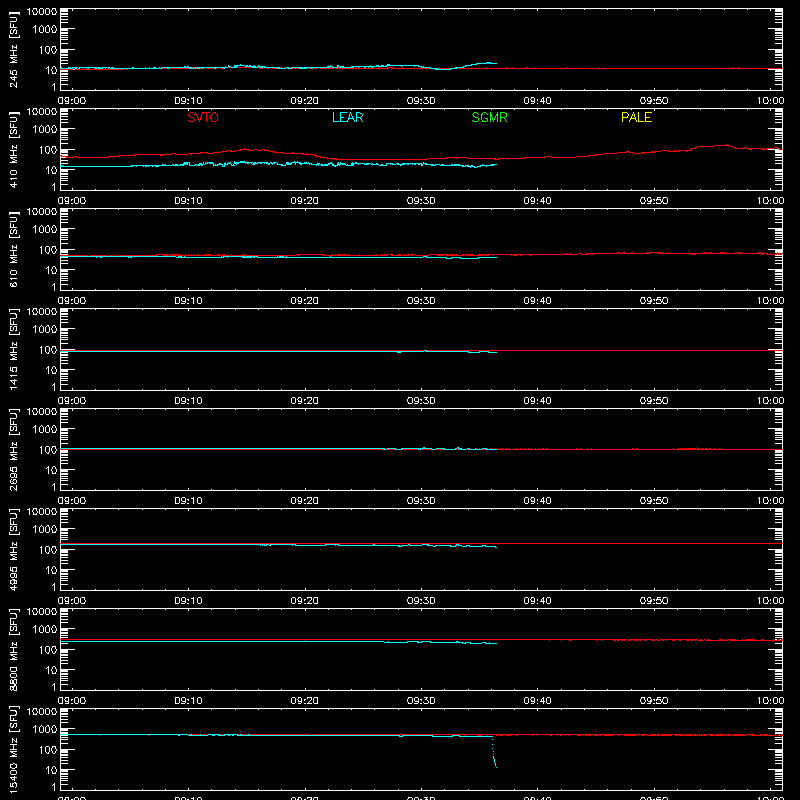This screenshot has height=800, width=800.
Task: Select the 245 MHz [SFU] axis title
Action: click(13, 49)
